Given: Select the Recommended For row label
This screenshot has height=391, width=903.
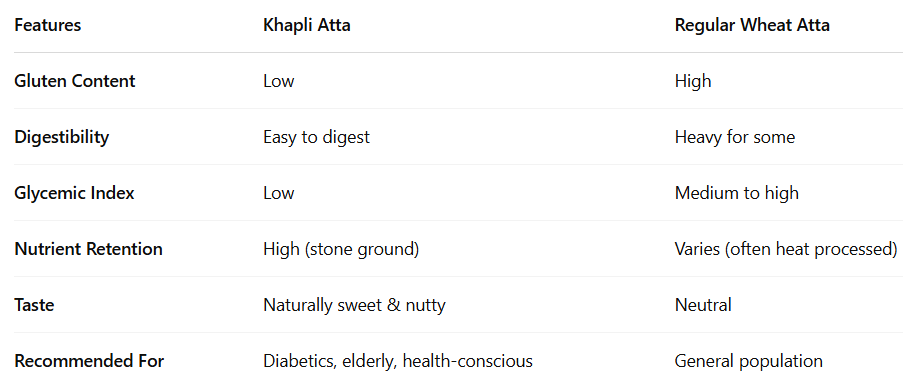Looking at the screenshot, I should pos(89,361).
